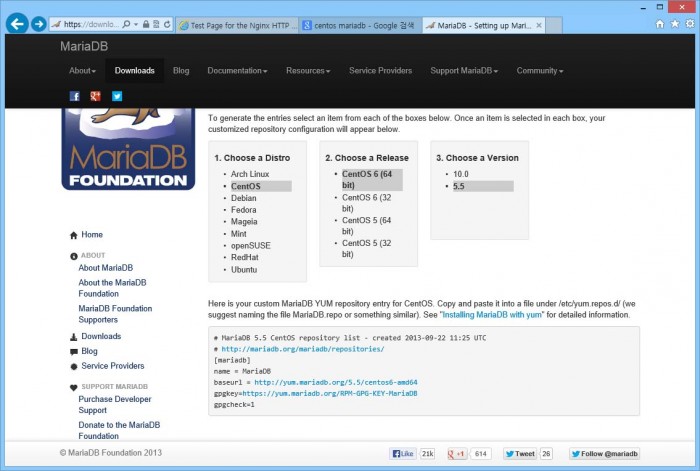Go forward with the browser Forward arrow

[39, 24]
